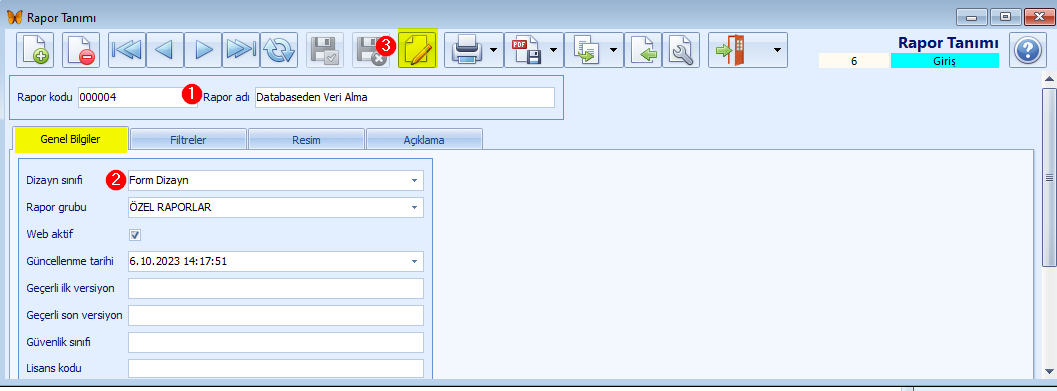Click the import page arrow icon
The width and height of the screenshot is (1057, 391).
pos(642,50)
